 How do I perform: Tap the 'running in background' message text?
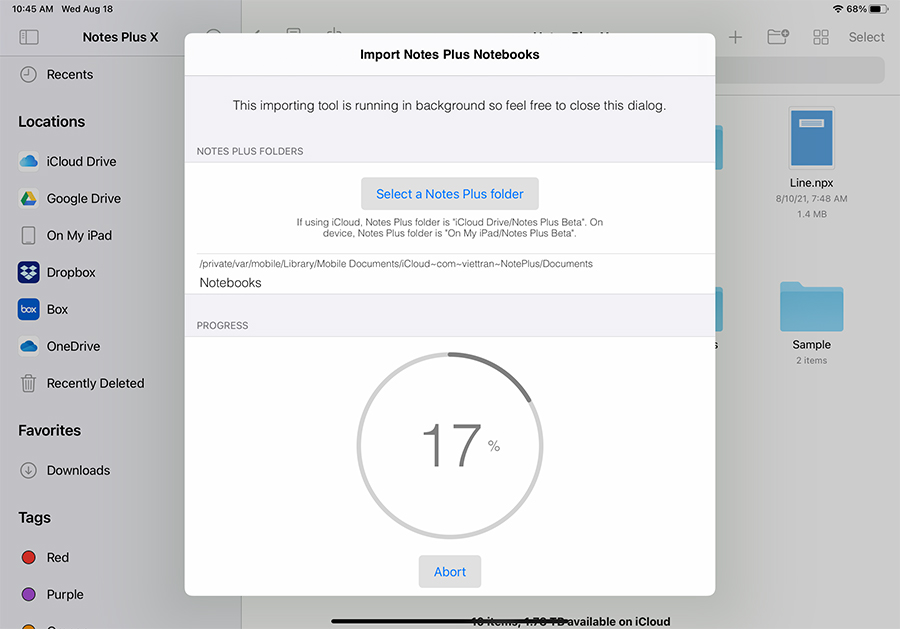(449, 106)
